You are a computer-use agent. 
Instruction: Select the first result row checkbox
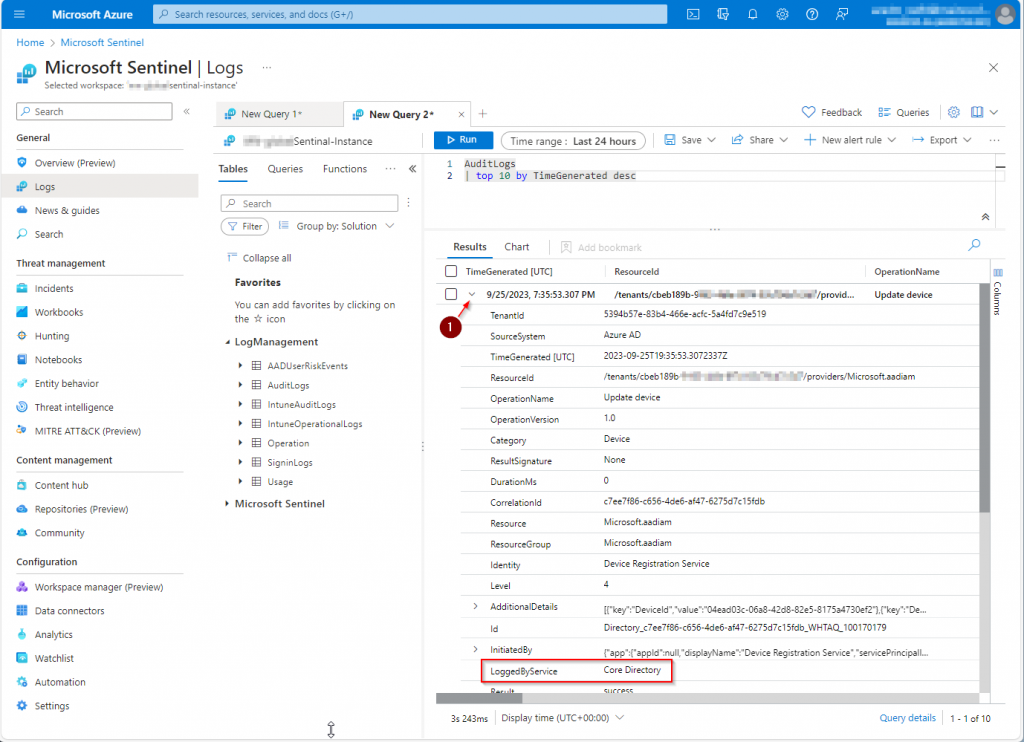pos(451,295)
